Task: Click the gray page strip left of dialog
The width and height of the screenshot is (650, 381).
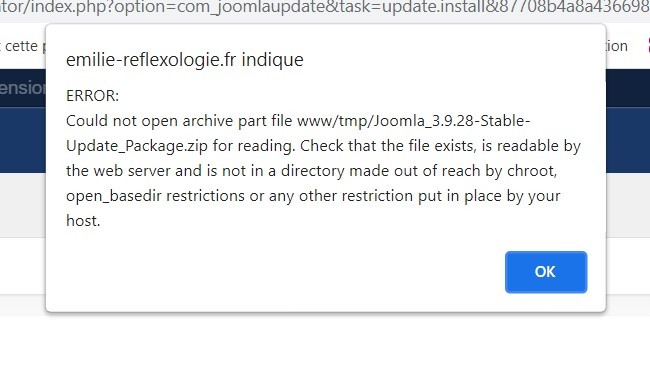Action: coord(22,205)
